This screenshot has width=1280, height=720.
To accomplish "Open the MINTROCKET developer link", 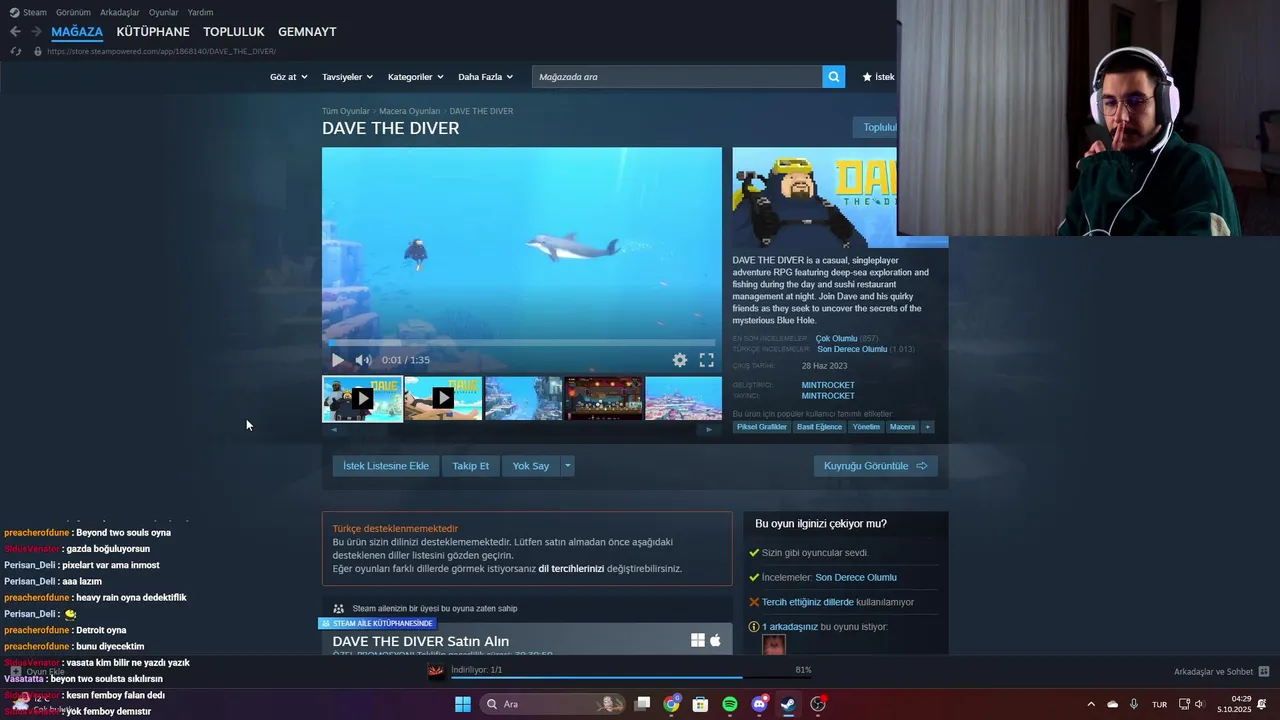I will 828,385.
